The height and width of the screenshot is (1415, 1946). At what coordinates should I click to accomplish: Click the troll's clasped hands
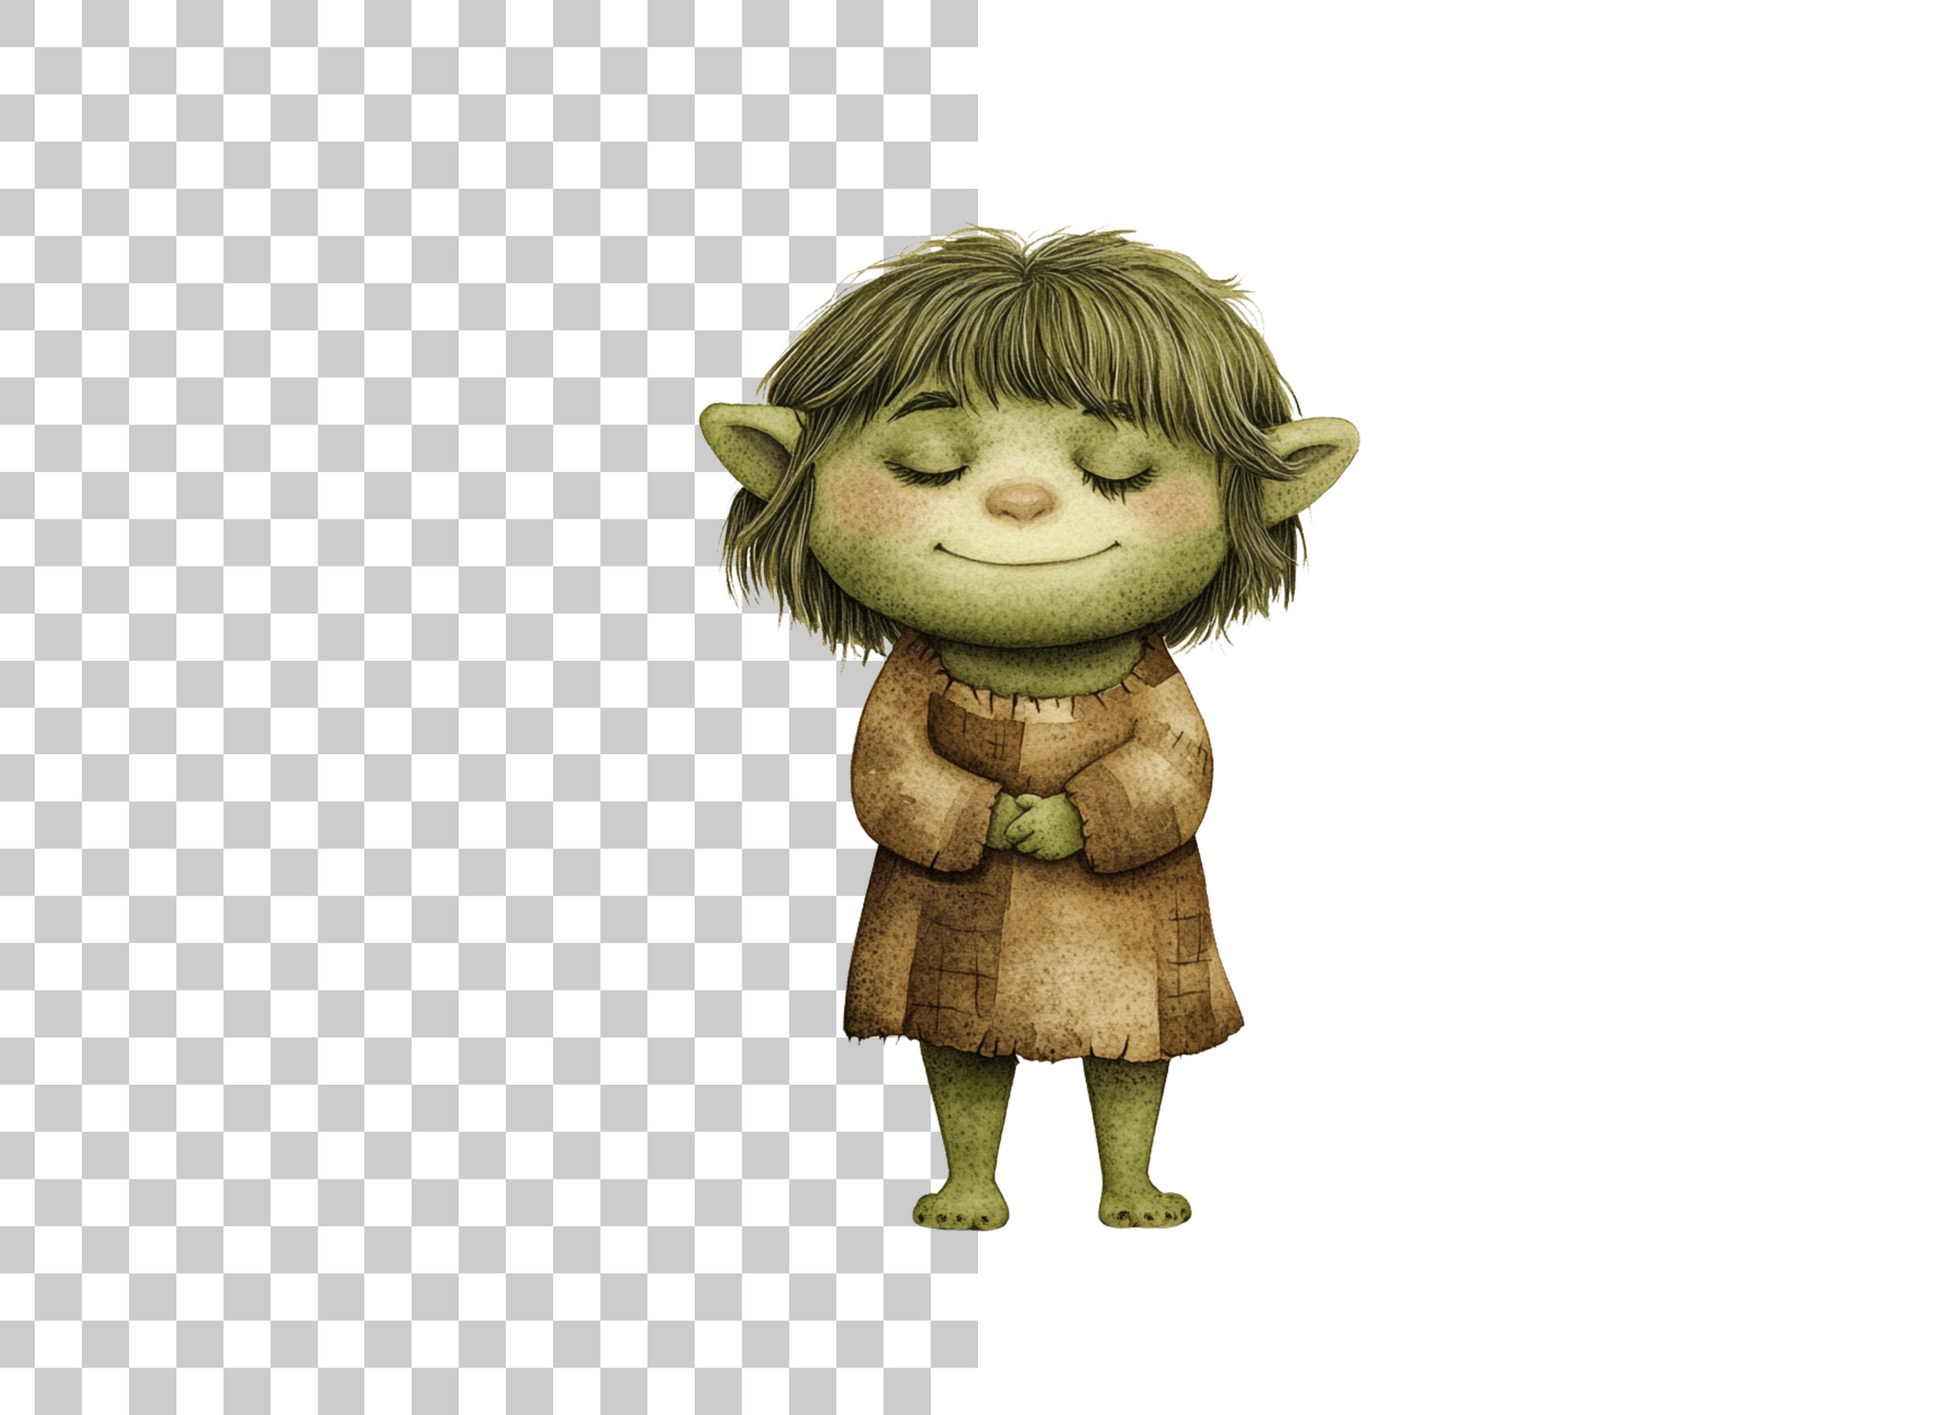tap(1034, 826)
